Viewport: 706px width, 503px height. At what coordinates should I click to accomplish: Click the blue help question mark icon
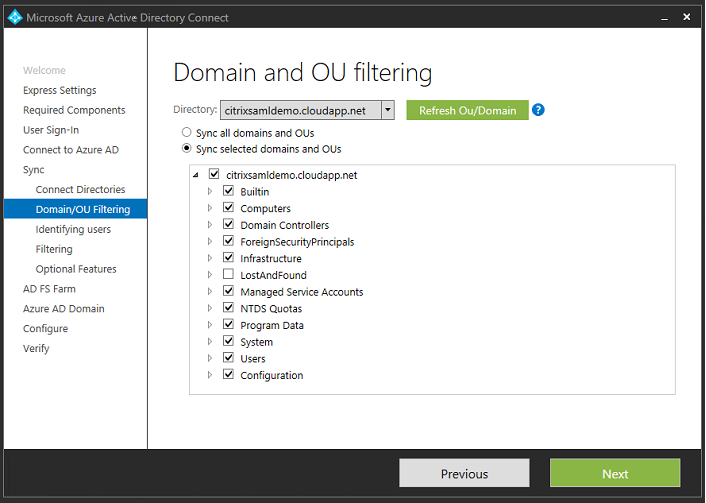click(538, 110)
